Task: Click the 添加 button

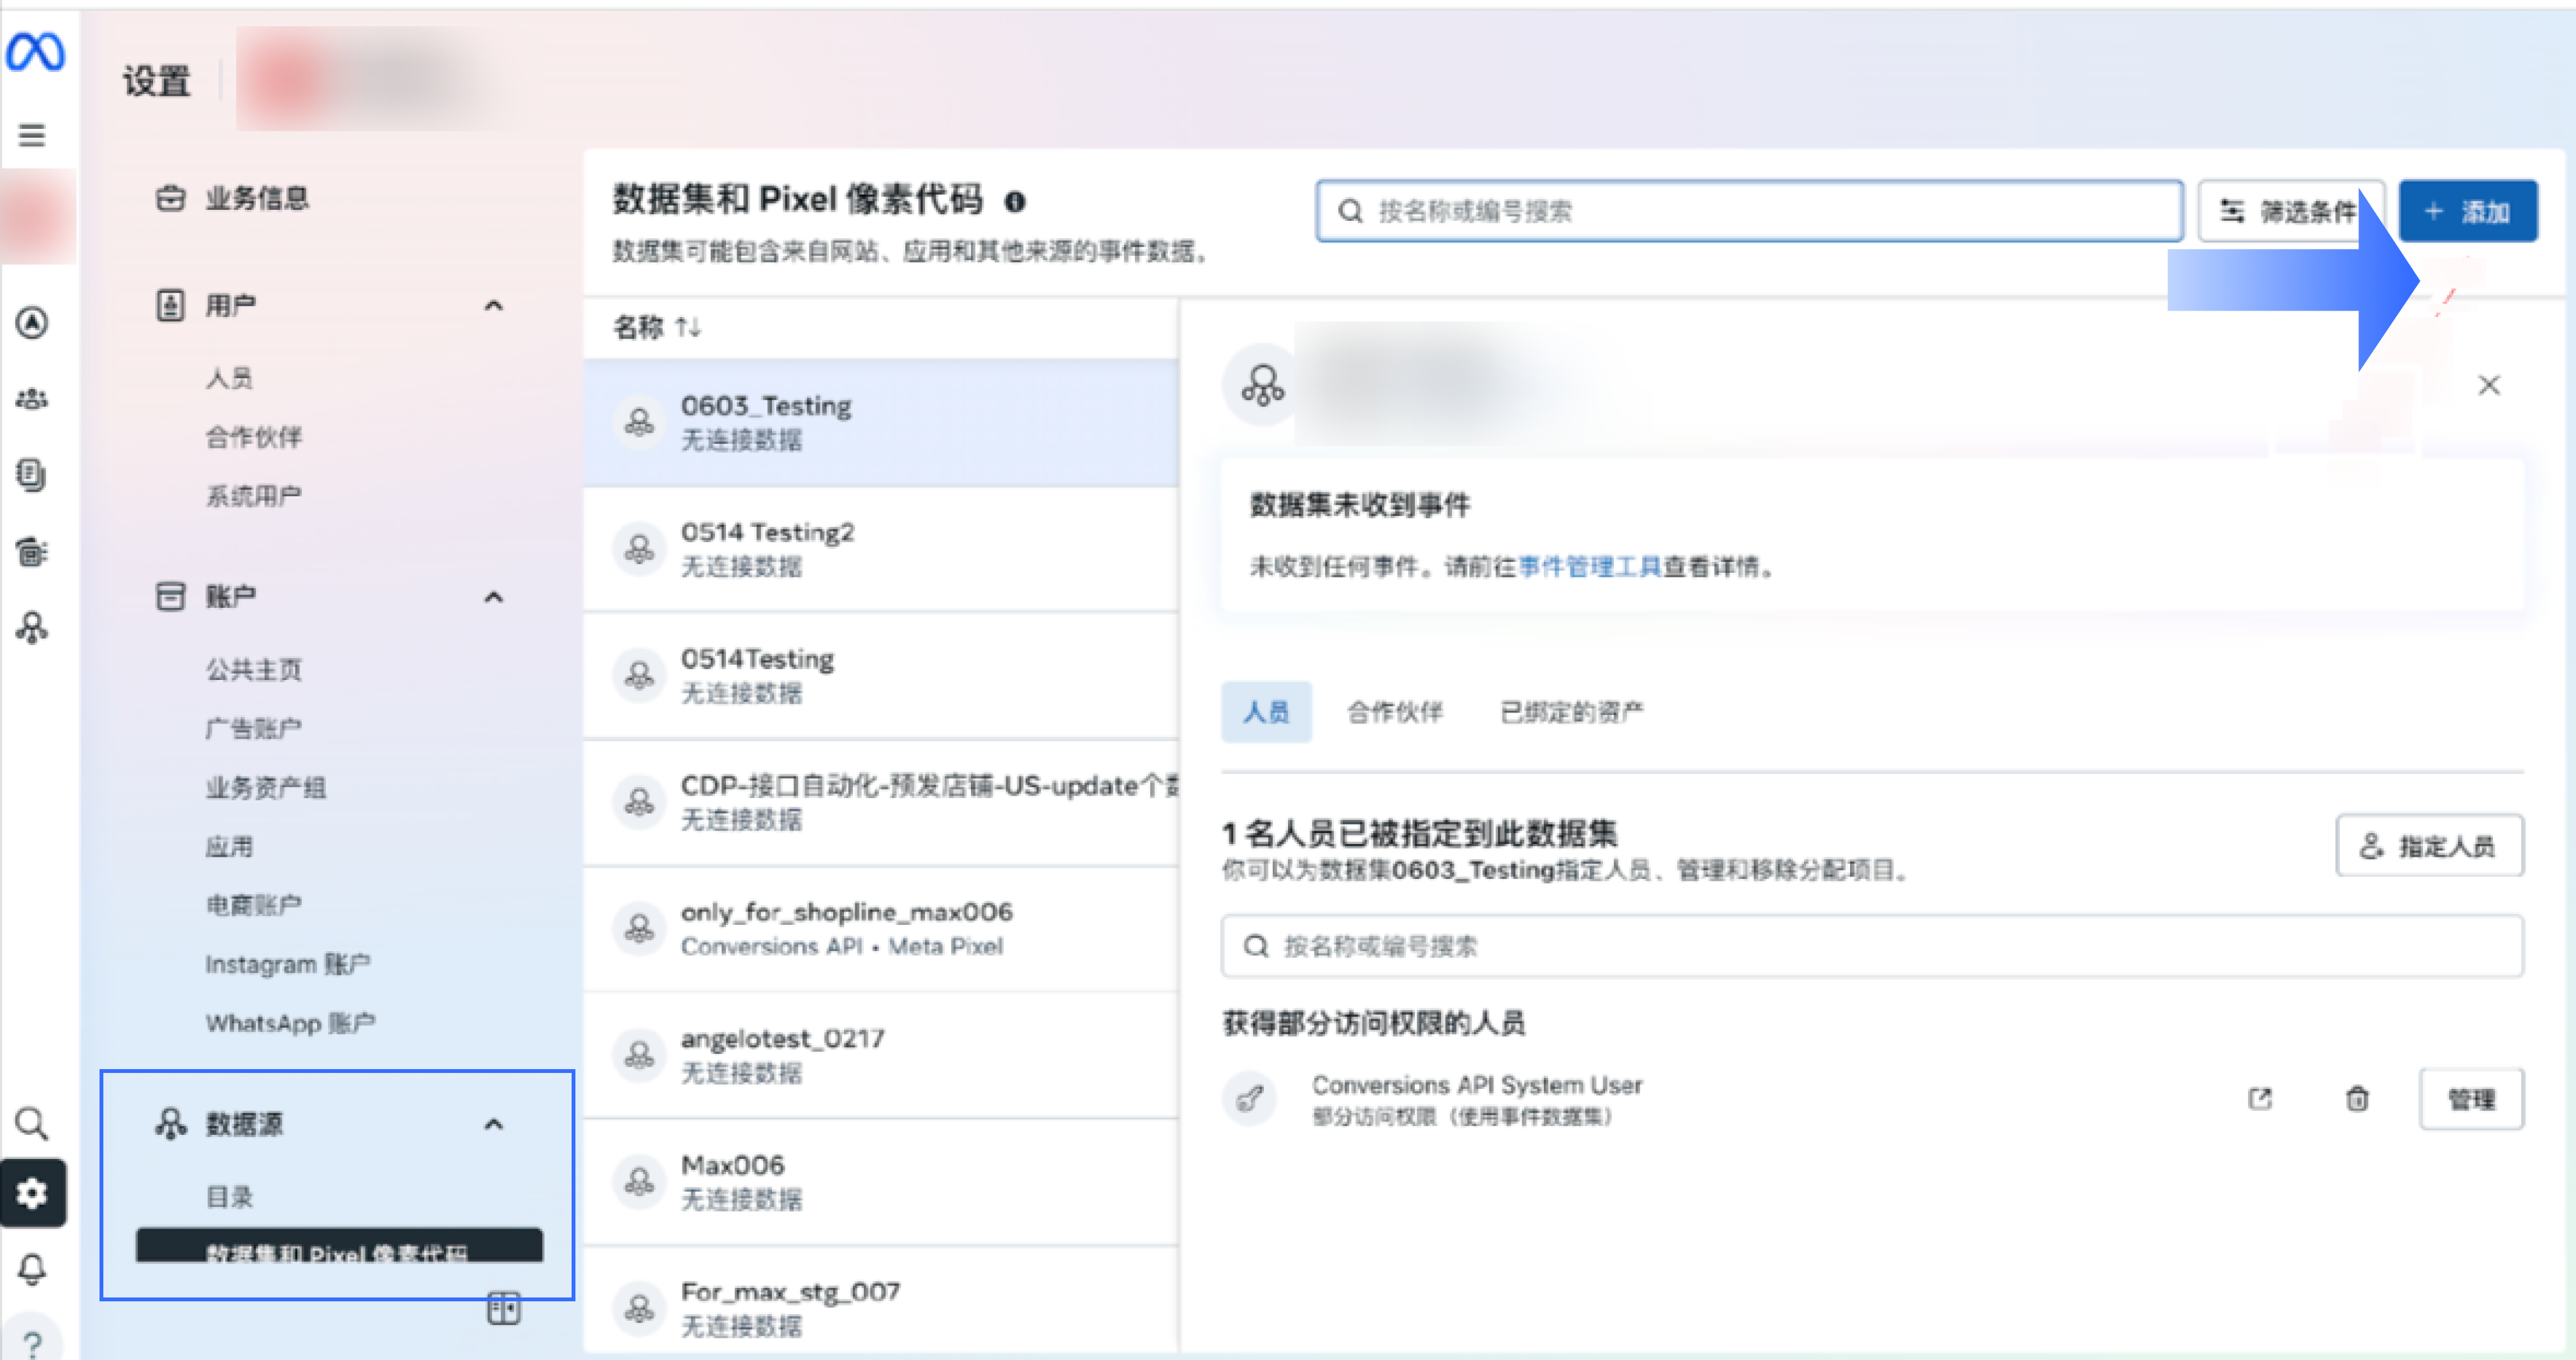Action: pyautogui.click(x=2468, y=211)
